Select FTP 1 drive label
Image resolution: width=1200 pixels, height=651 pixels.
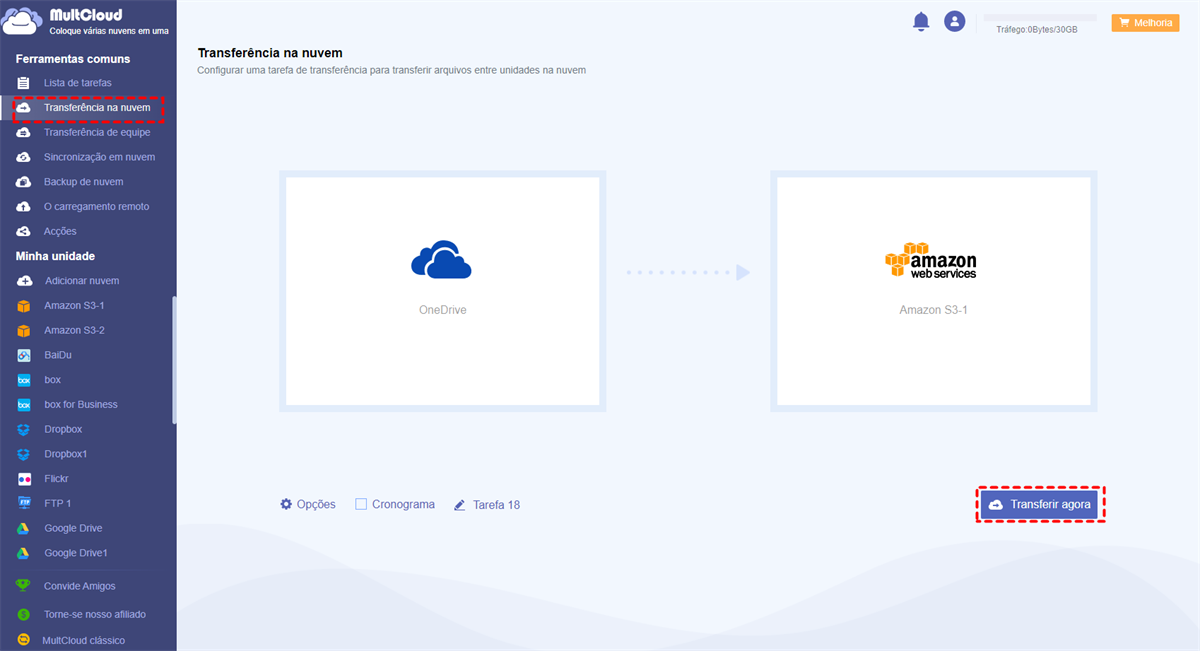(x=58, y=503)
